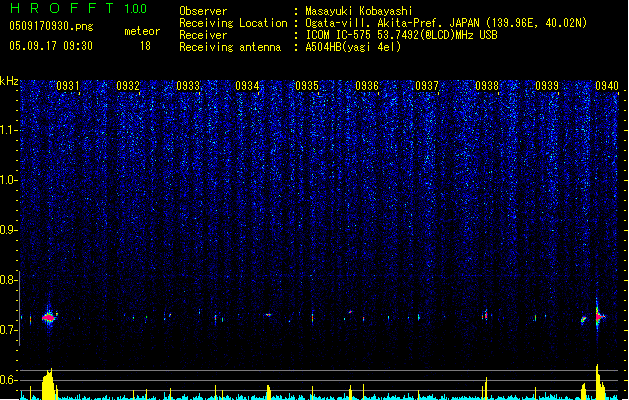Click the tall yellow power peak near 0931
The height and width of the screenshot is (400, 629).
tap(48, 384)
